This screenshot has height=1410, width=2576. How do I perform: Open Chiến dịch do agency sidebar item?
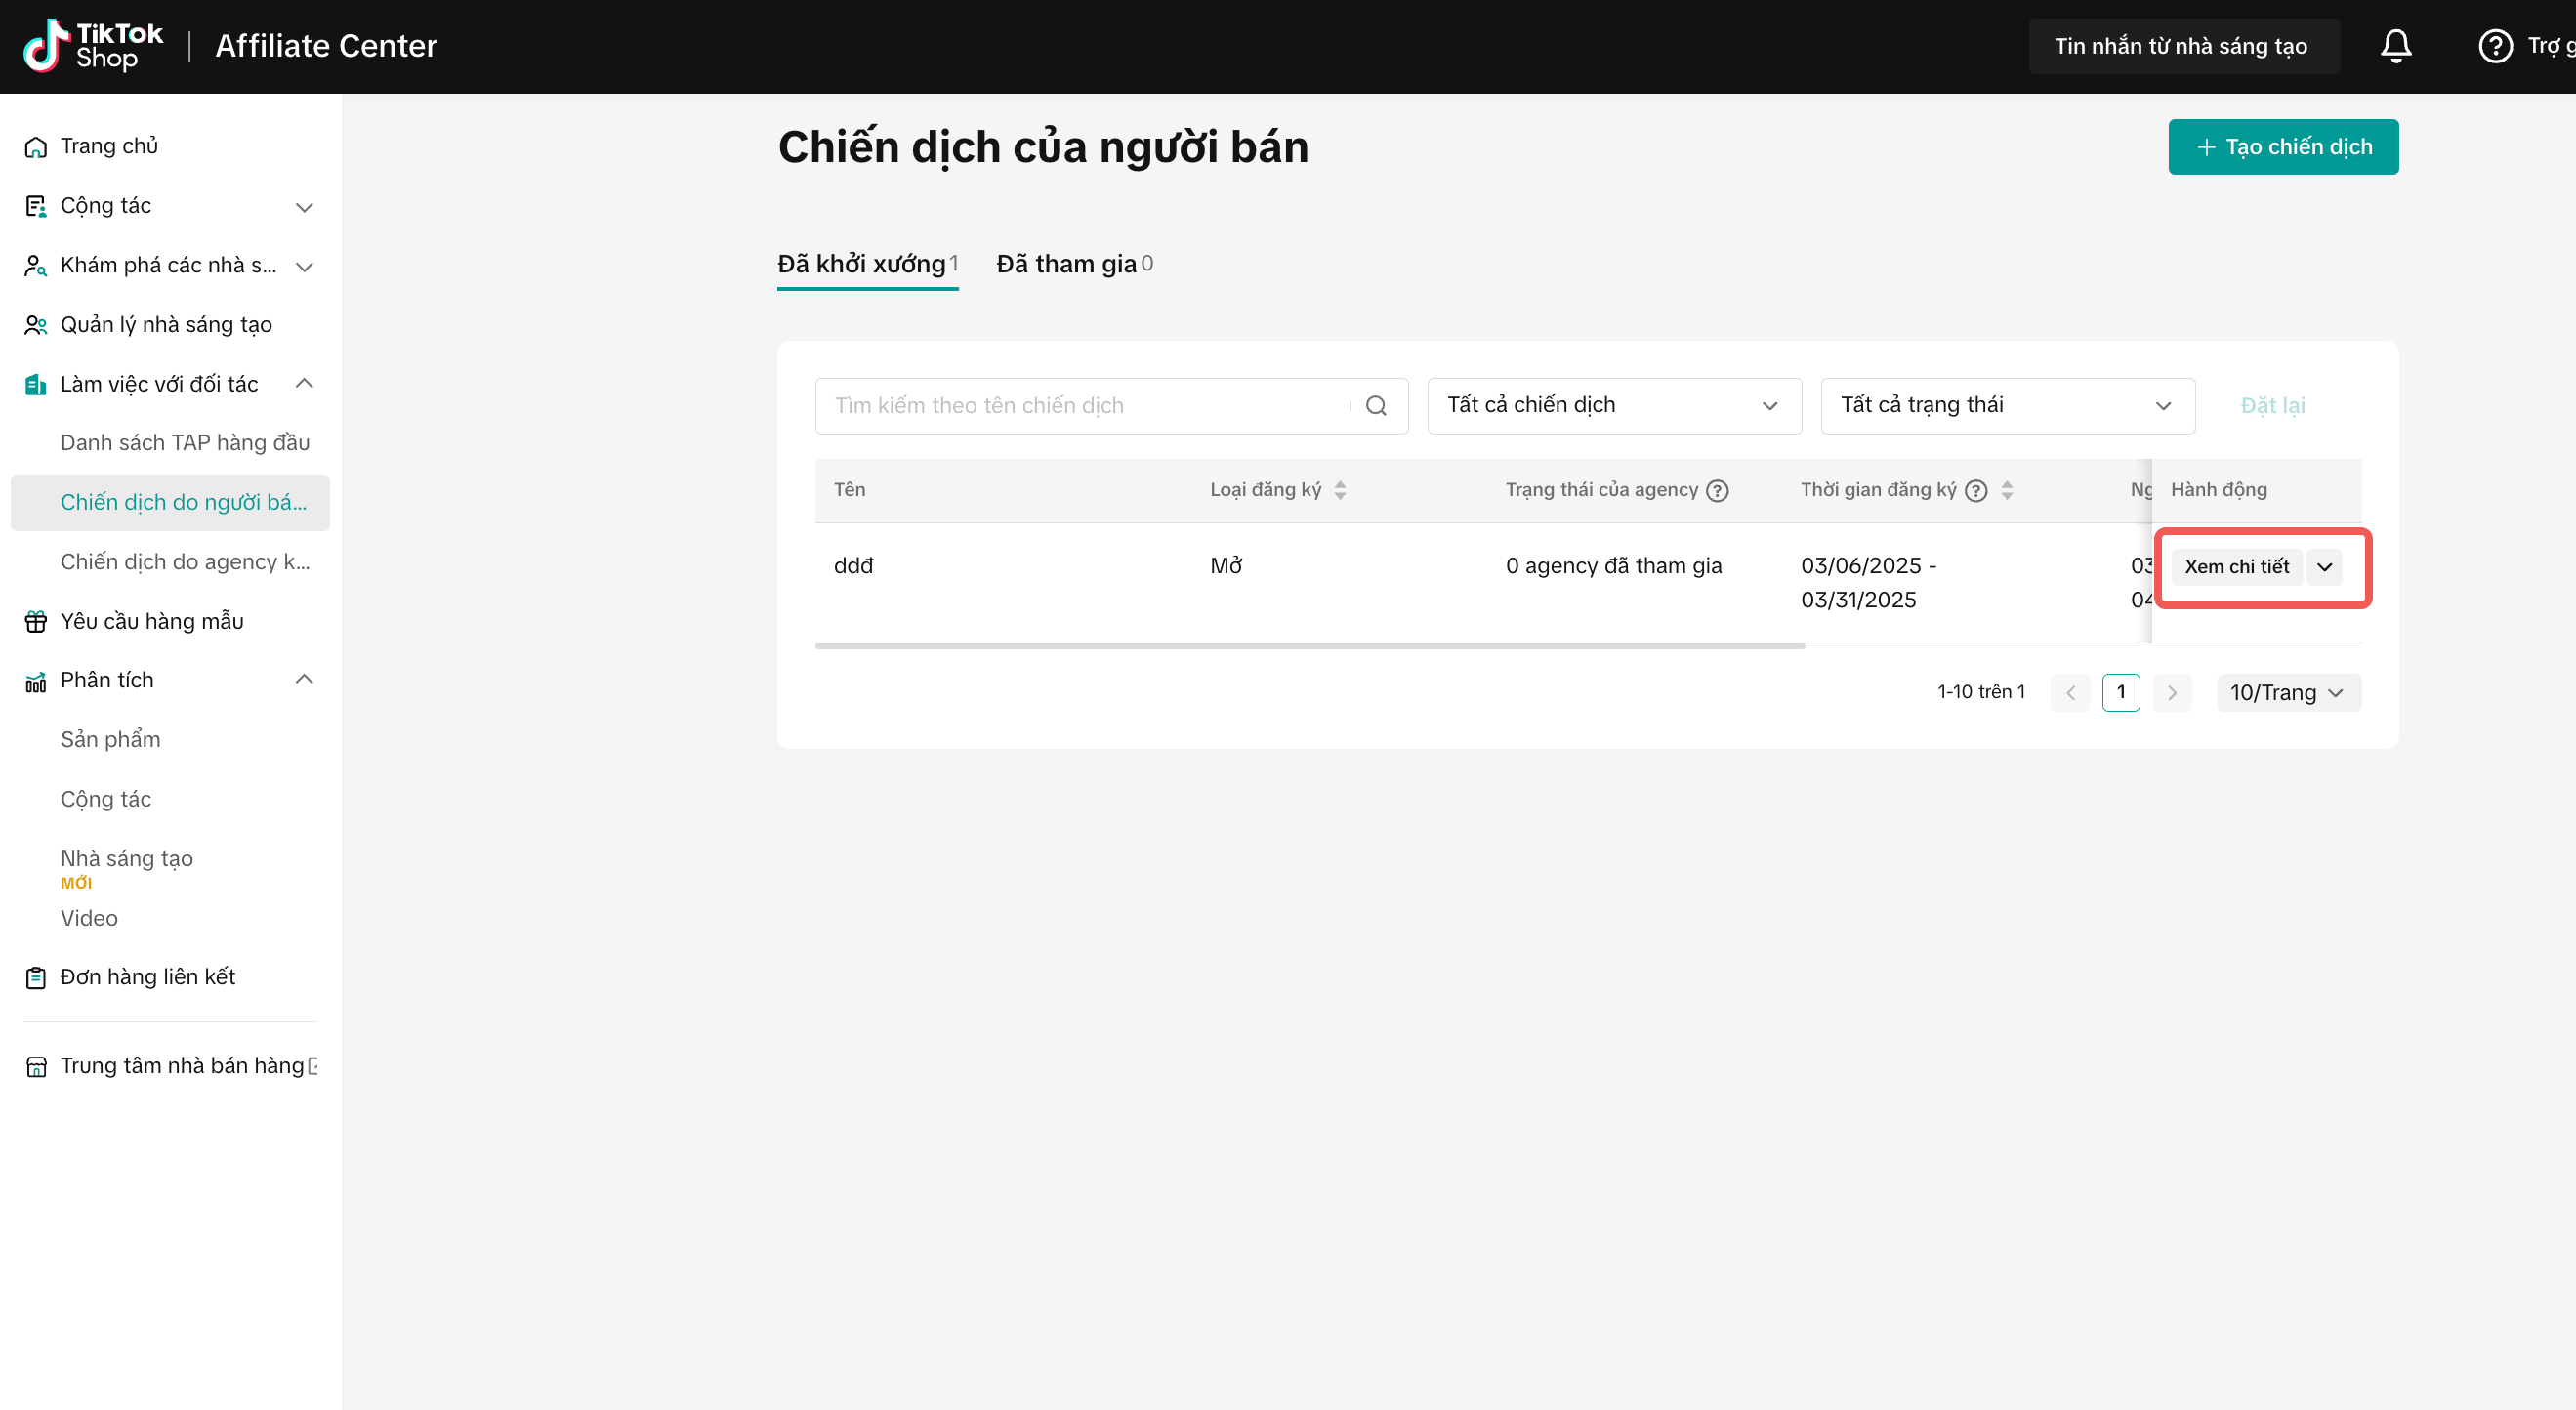click(x=185, y=562)
